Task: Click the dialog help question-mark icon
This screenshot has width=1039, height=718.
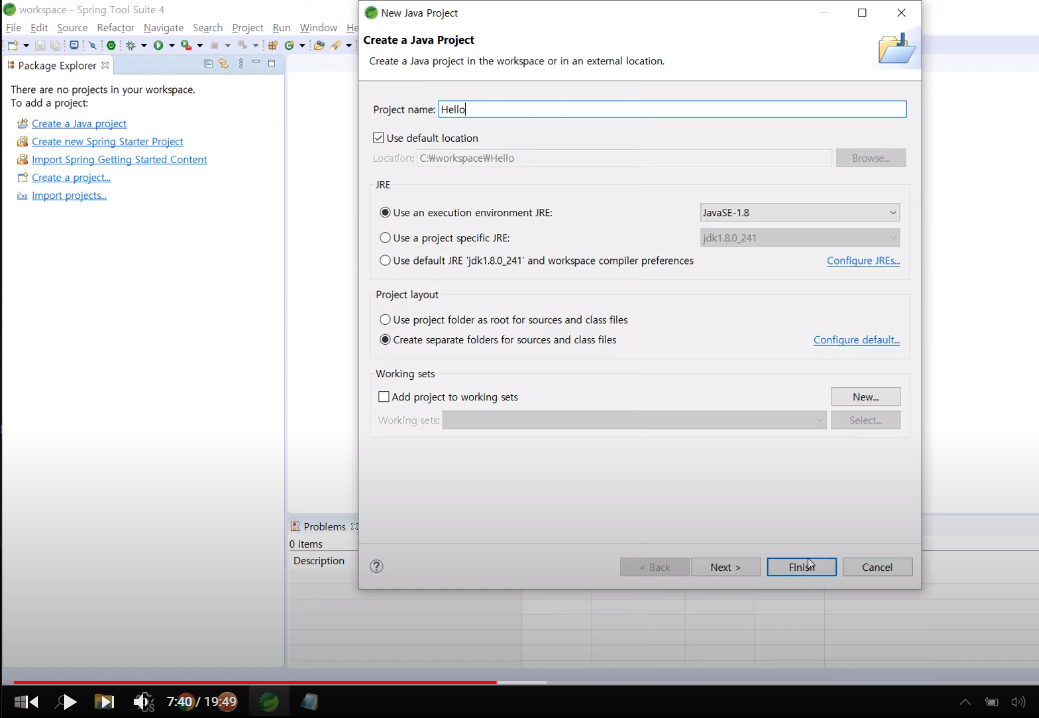Action: 376,566
